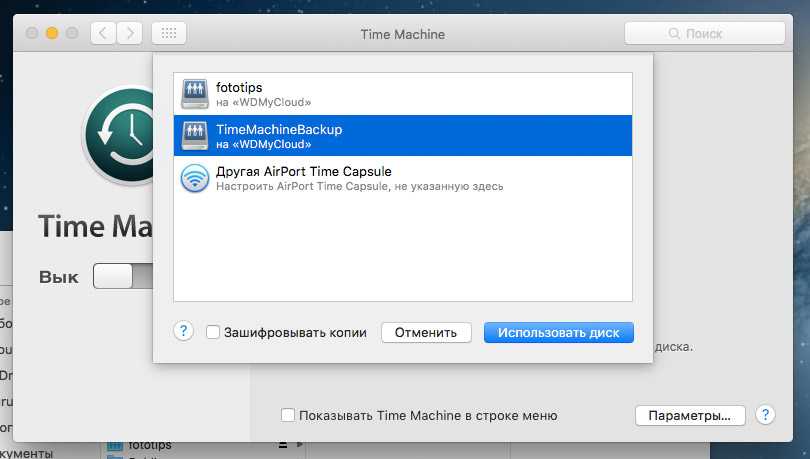
Task: Check Показывать Time Machine в строке меню
Action: (288, 415)
